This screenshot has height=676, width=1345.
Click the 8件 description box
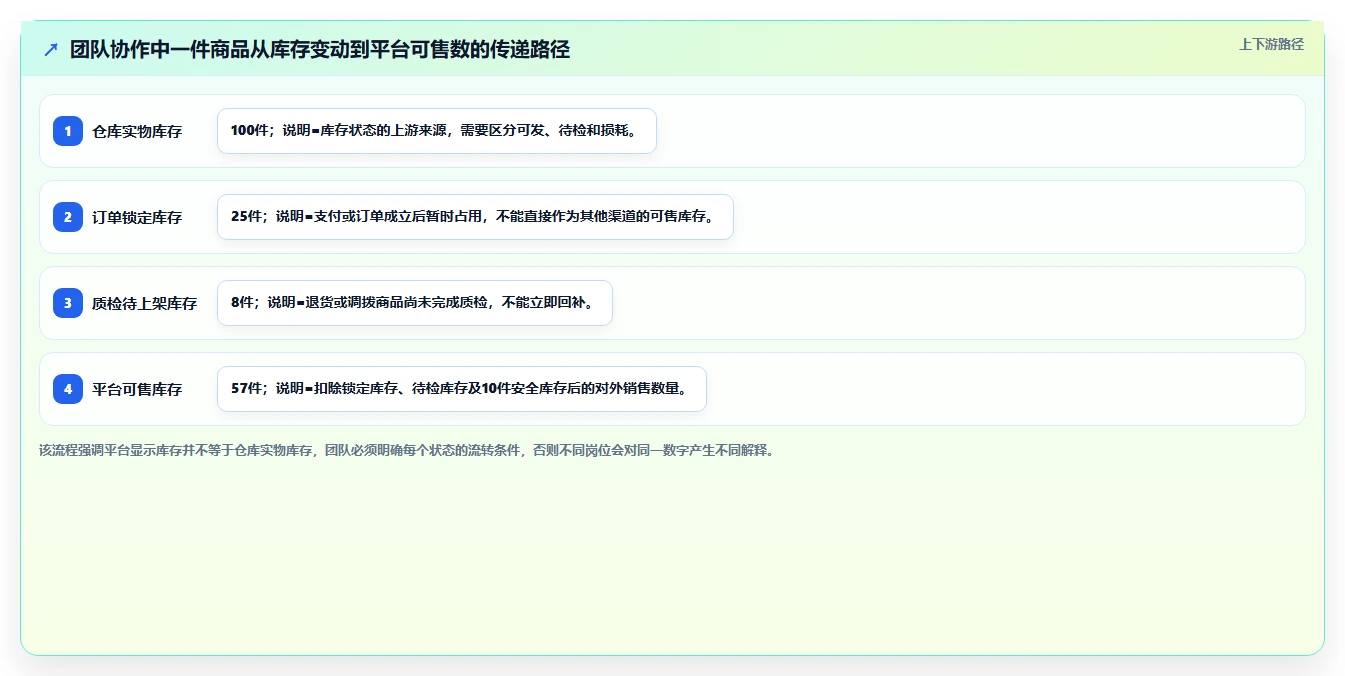(414, 303)
